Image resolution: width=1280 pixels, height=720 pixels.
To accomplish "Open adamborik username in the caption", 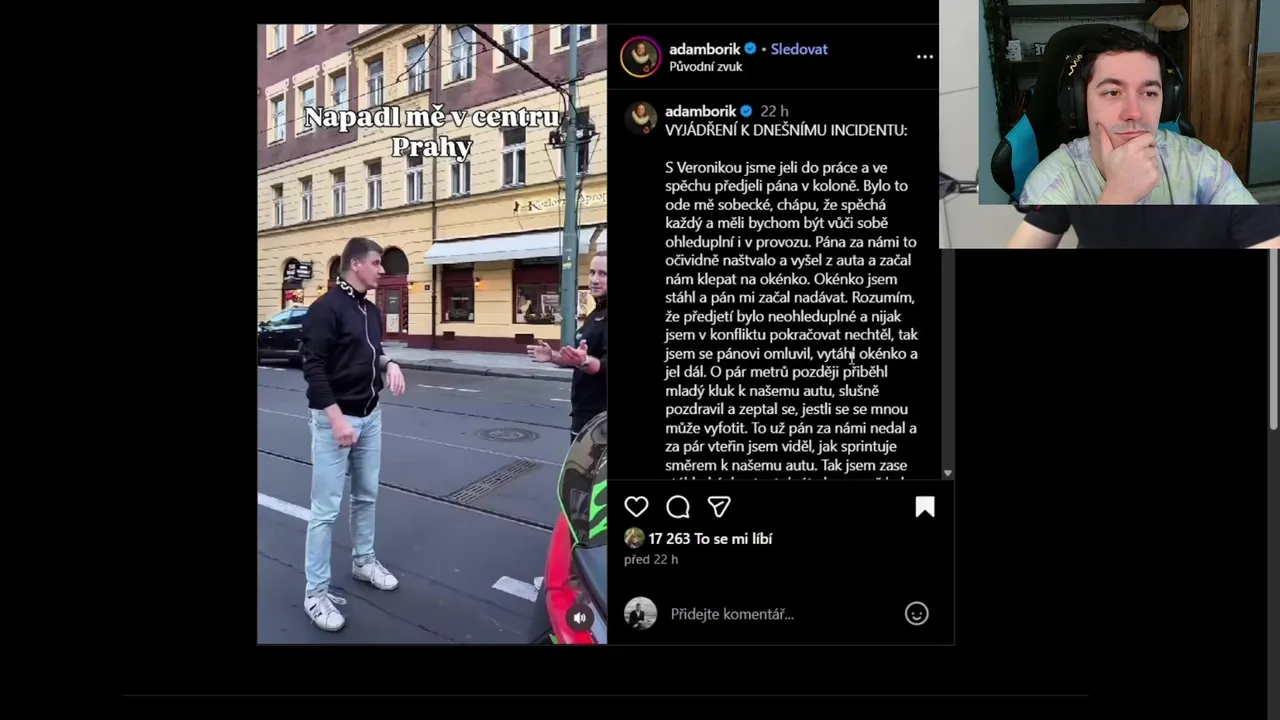I will pos(700,111).
